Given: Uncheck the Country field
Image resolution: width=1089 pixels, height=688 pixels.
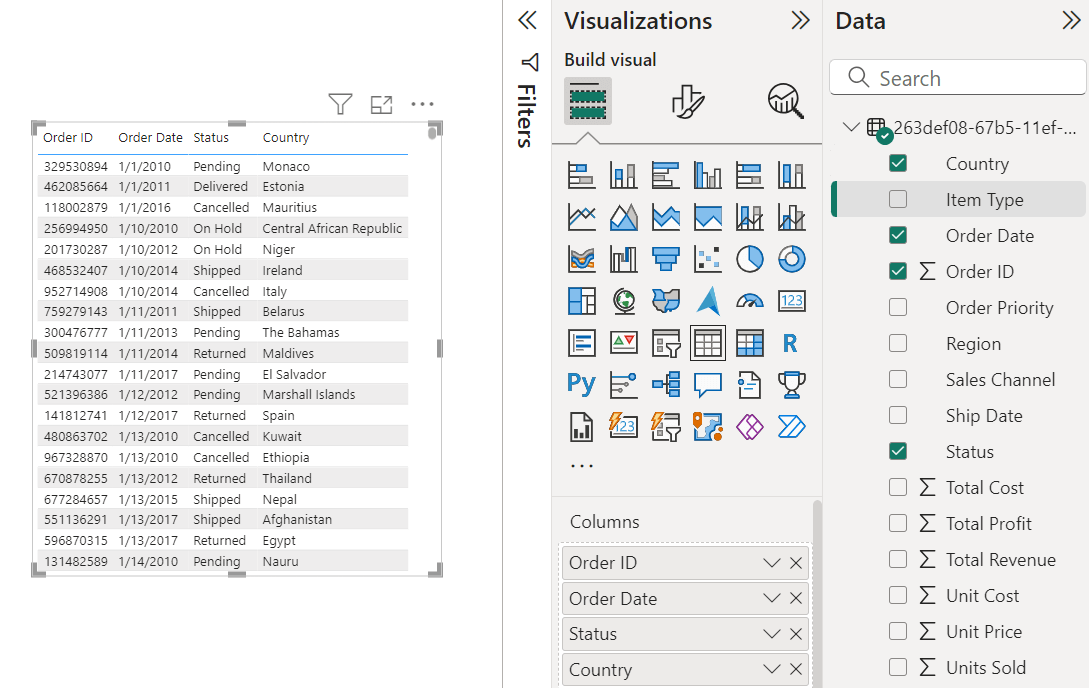Looking at the screenshot, I should [x=897, y=163].
